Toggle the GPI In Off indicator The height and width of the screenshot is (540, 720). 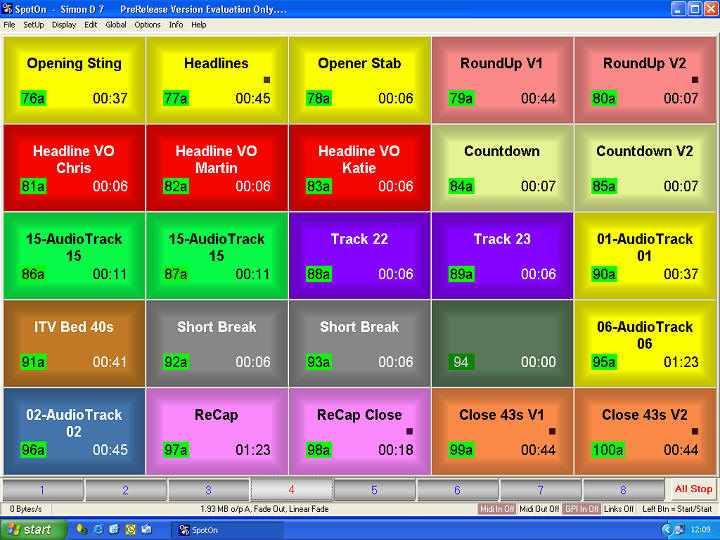581,509
